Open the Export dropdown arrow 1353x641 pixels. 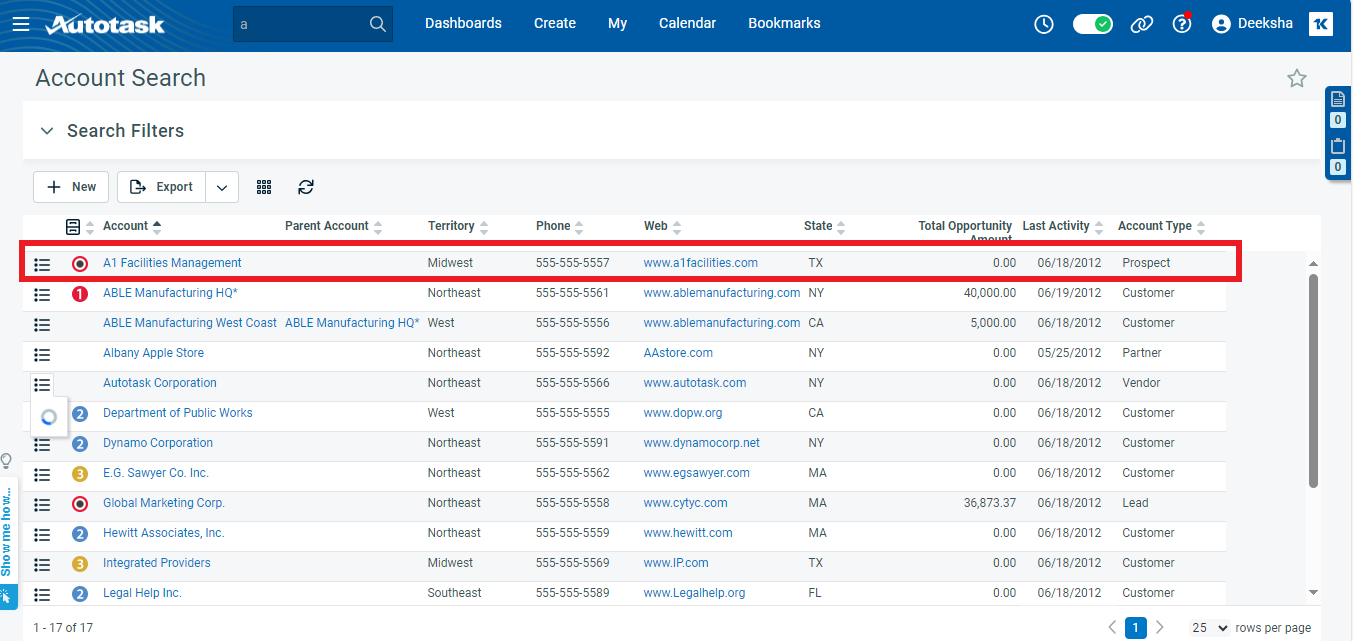[x=222, y=187]
